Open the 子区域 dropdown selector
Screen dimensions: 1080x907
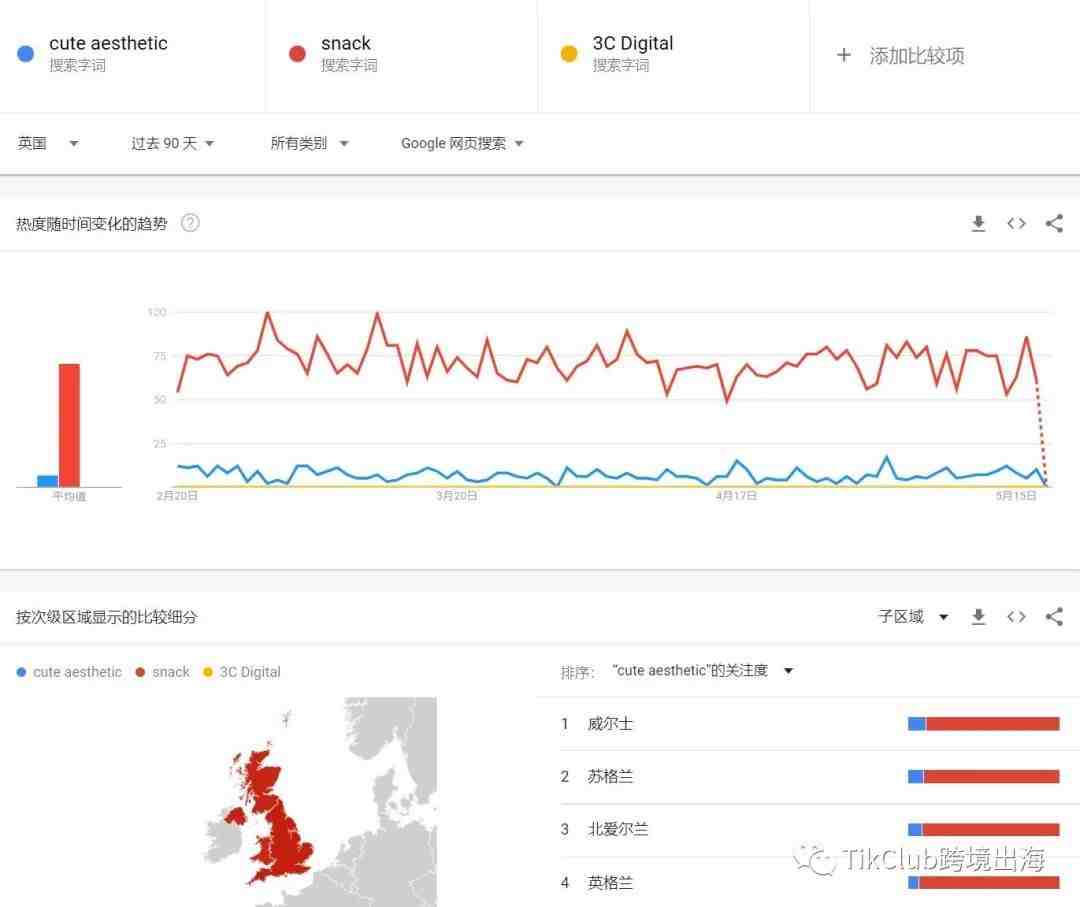pos(913,616)
